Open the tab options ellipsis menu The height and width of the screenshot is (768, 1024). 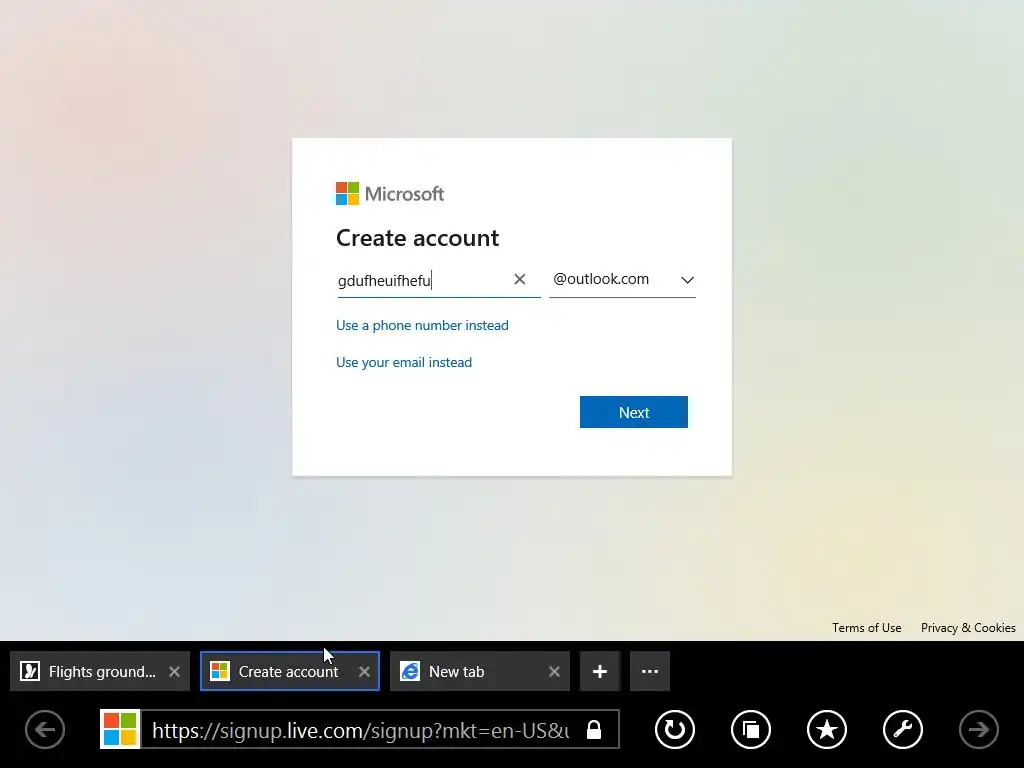click(x=650, y=671)
